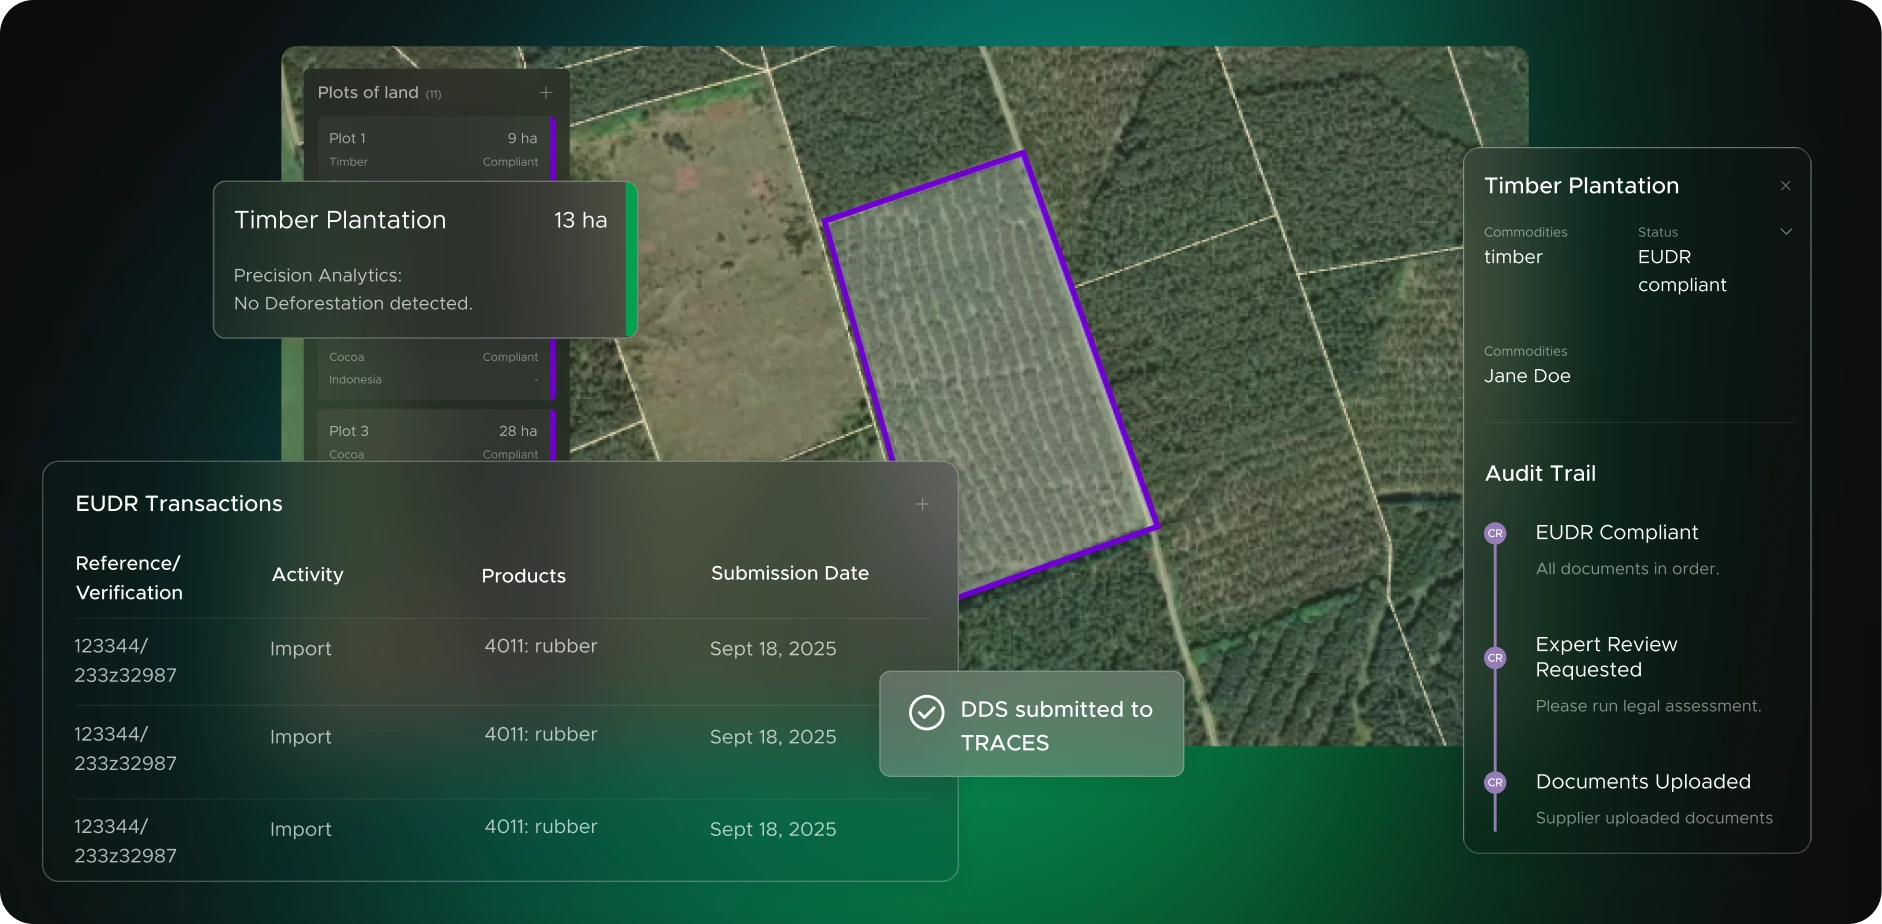Click the 'Jane Doe' name

pyautogui.click(x=1527, y=376)
